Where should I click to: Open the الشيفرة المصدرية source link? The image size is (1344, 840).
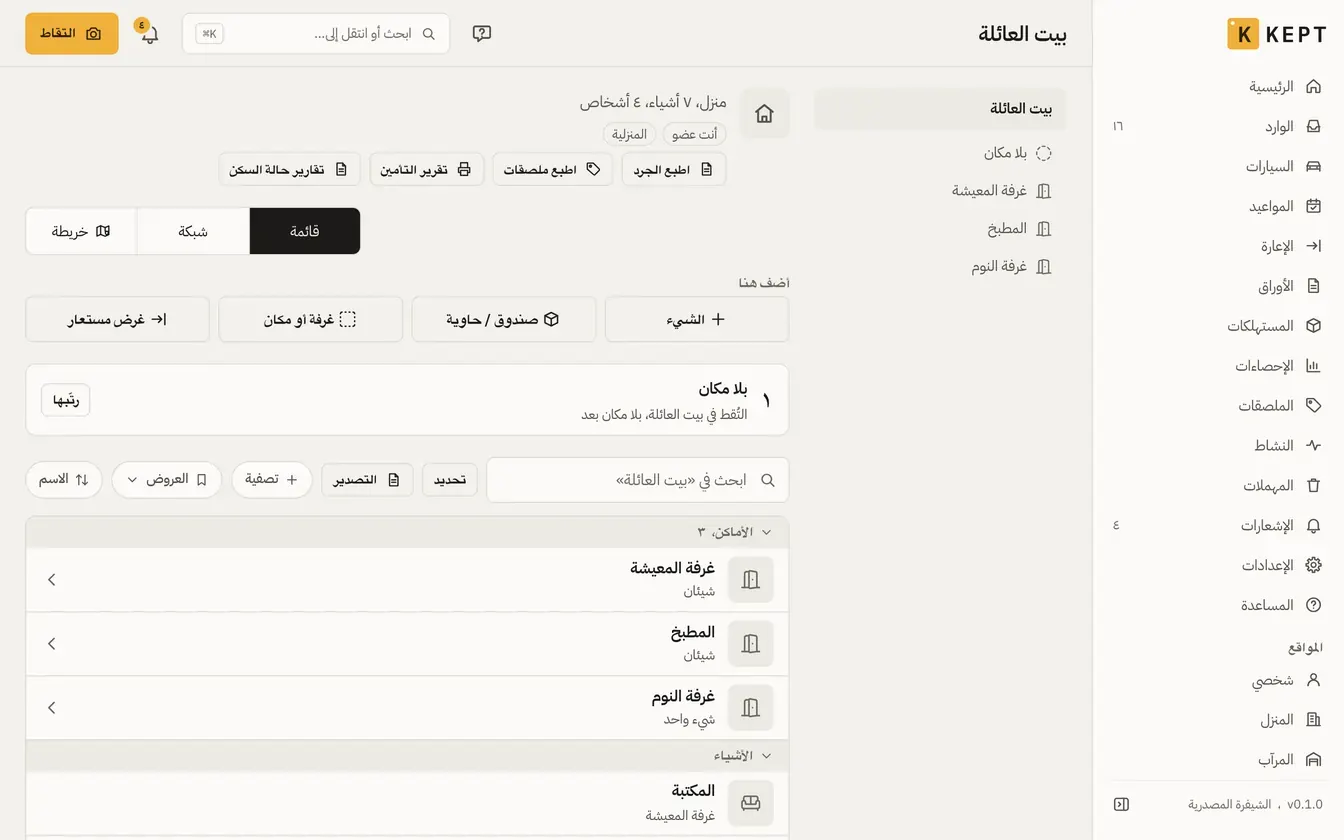(1229, 804)
